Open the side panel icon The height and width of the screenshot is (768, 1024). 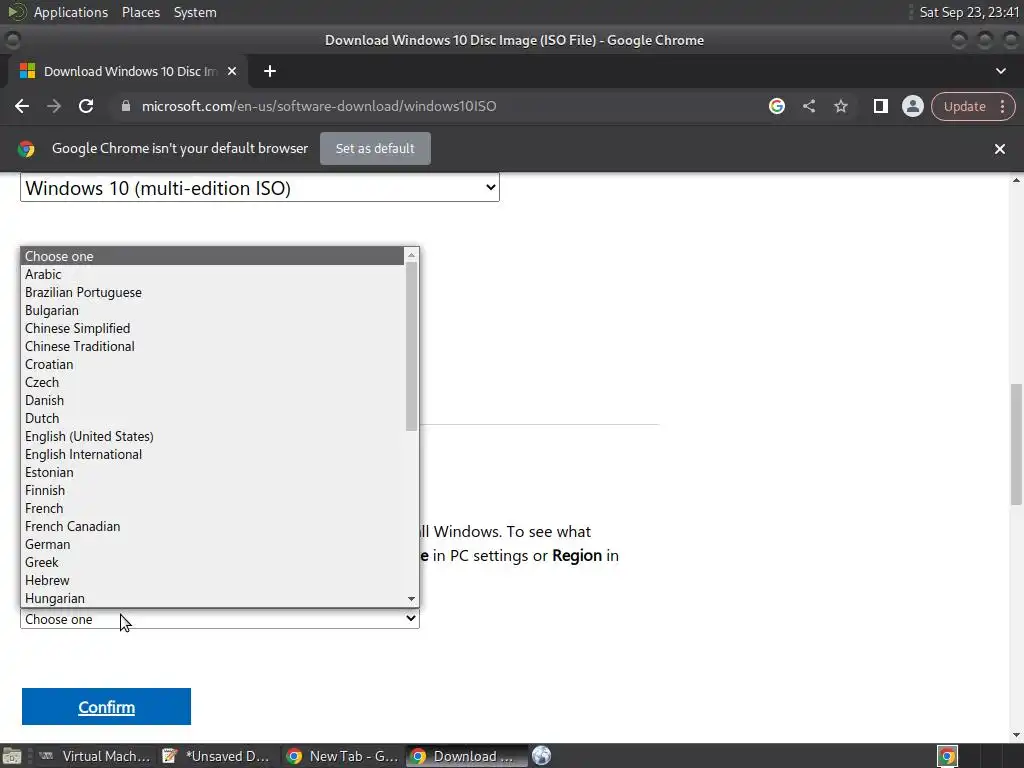880,106
